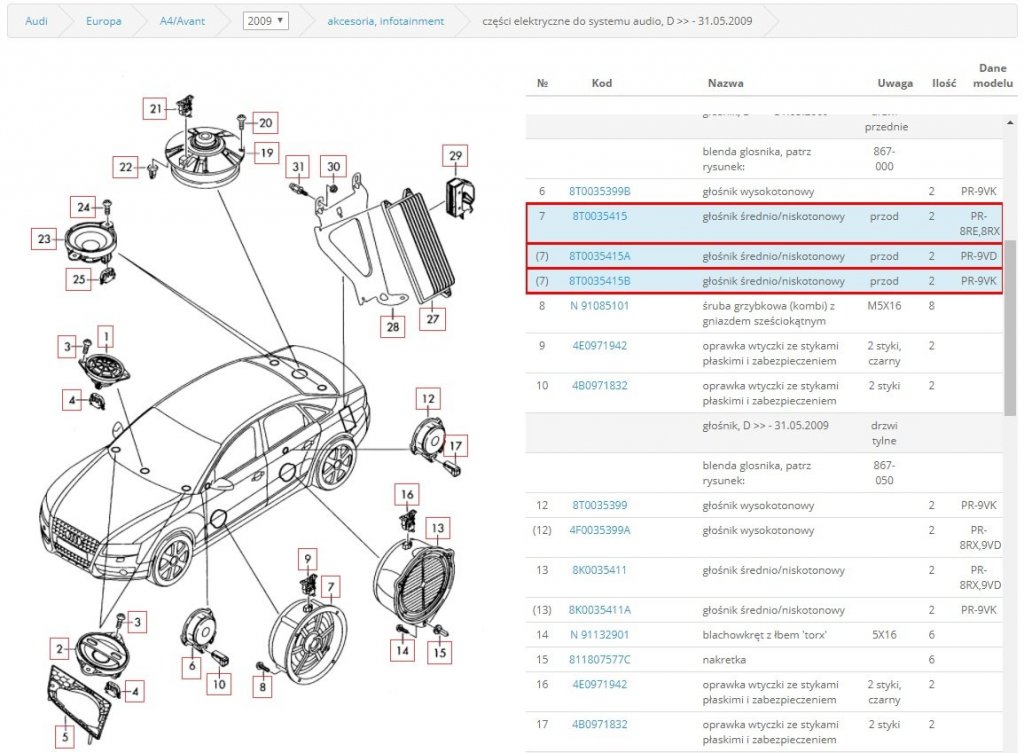1024x753 pixels.
Task: Open the A4/Avant breadcrumb link
Action: 182,21
